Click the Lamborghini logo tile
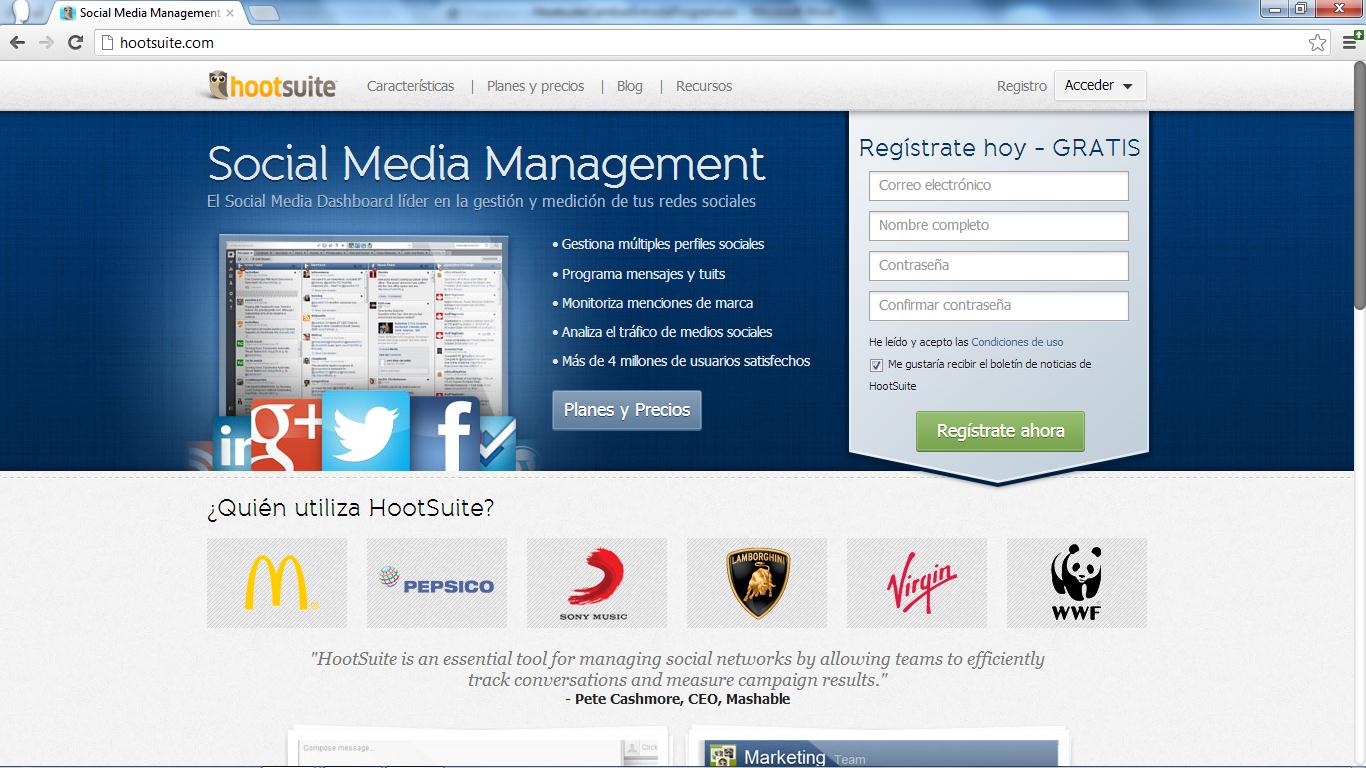 (757, 583)
